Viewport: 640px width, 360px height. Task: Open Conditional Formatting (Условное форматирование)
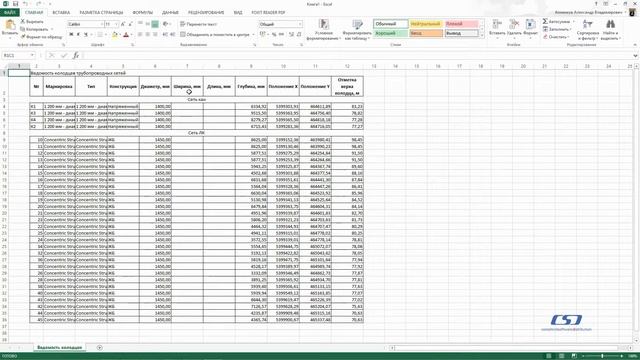[323, 29]
